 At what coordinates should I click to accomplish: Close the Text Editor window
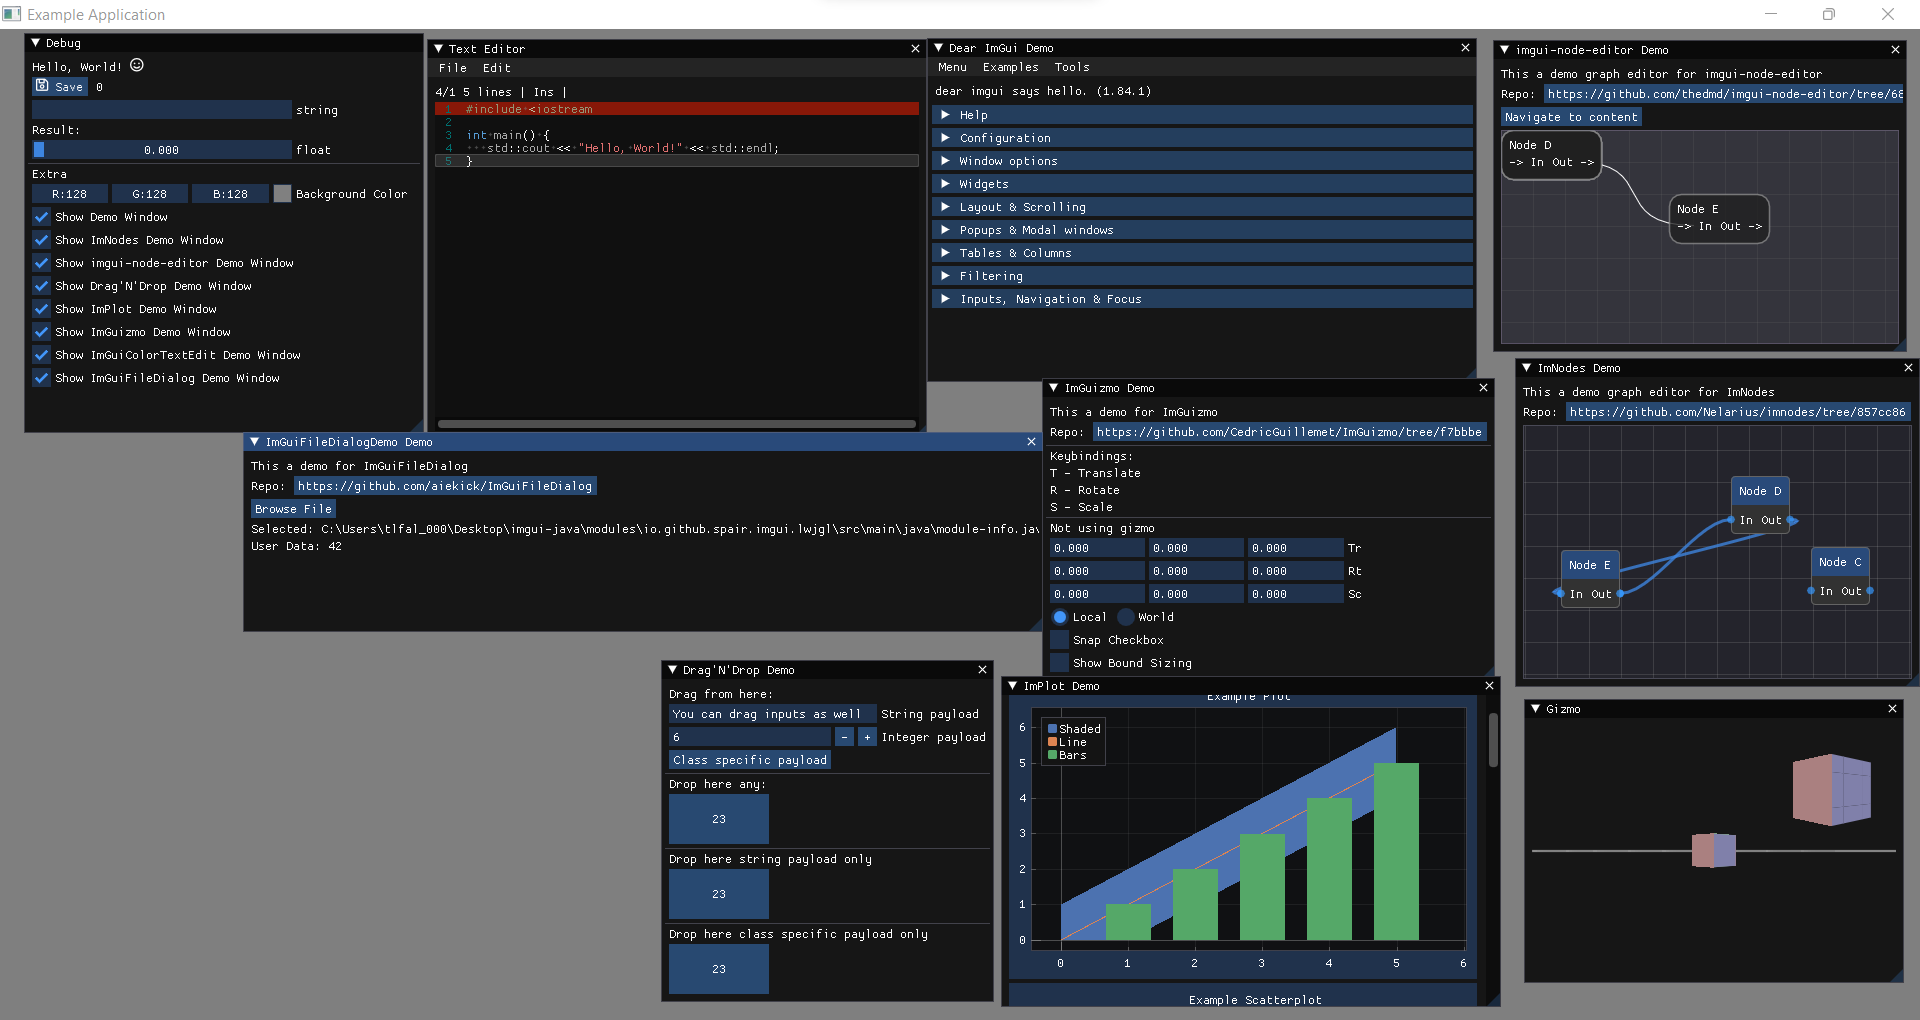(915, 48)
